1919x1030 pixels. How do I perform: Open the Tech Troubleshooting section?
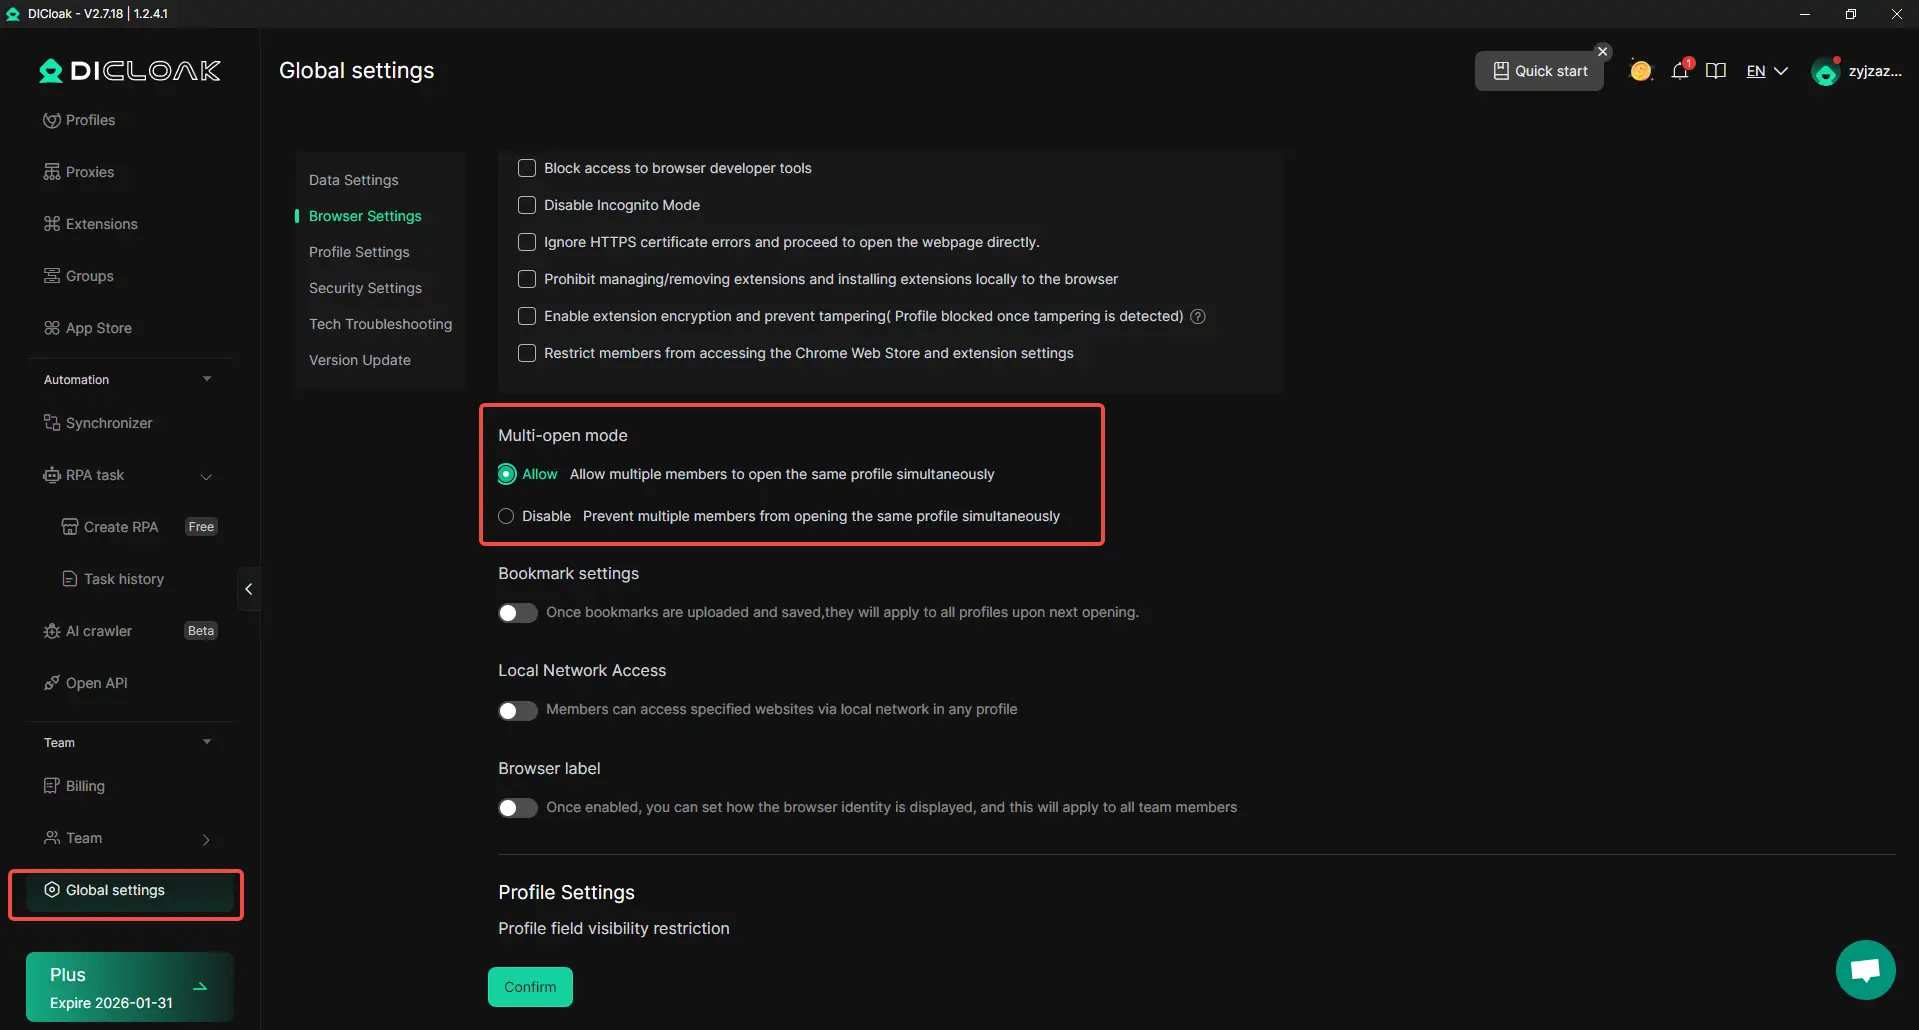[x=380, y=324]
